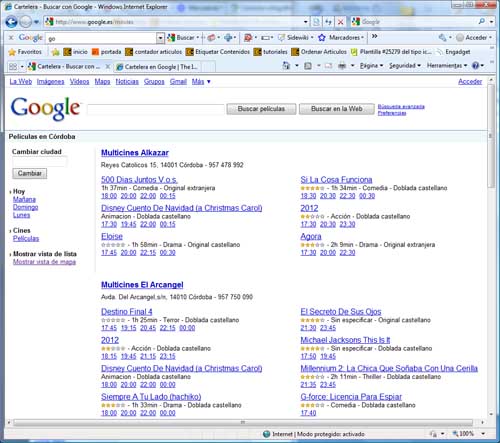Close the Google toolbar with its X
500x443 pixels.
click(11, 38)
